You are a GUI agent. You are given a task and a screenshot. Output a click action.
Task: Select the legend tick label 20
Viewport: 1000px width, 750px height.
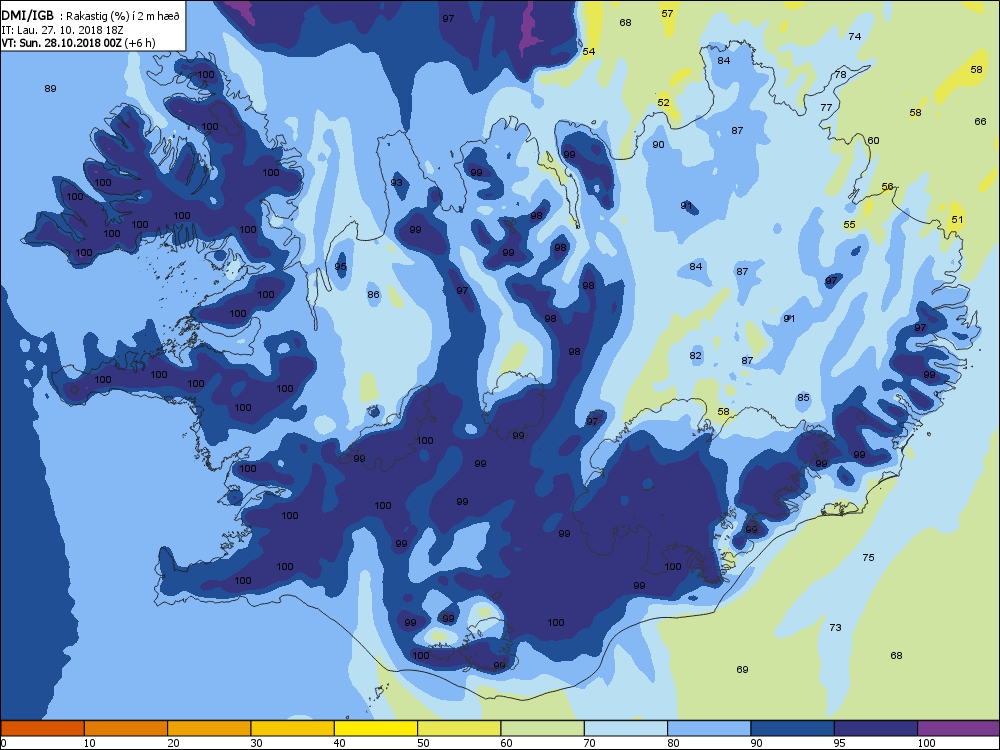173,743
